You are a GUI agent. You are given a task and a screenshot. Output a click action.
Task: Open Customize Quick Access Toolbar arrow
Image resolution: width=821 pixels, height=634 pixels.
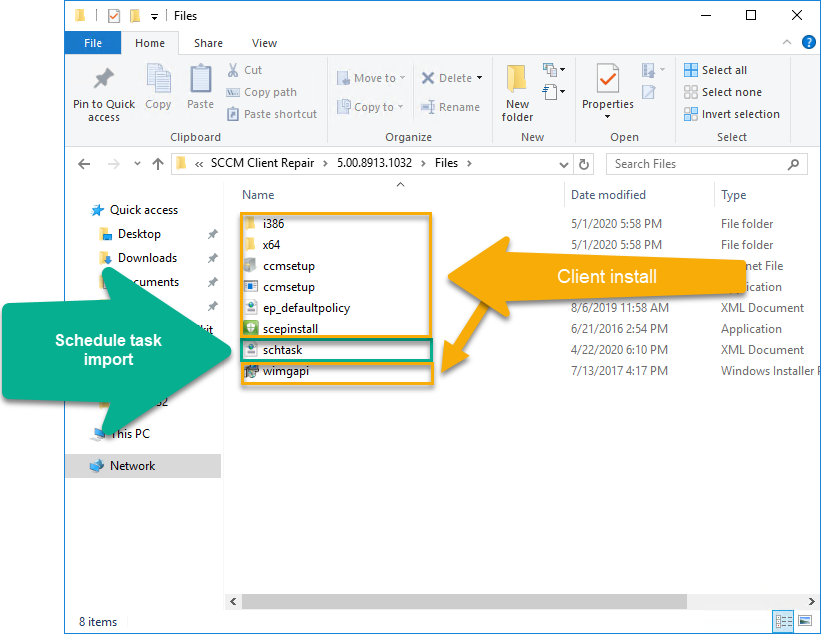pos(154,17)
